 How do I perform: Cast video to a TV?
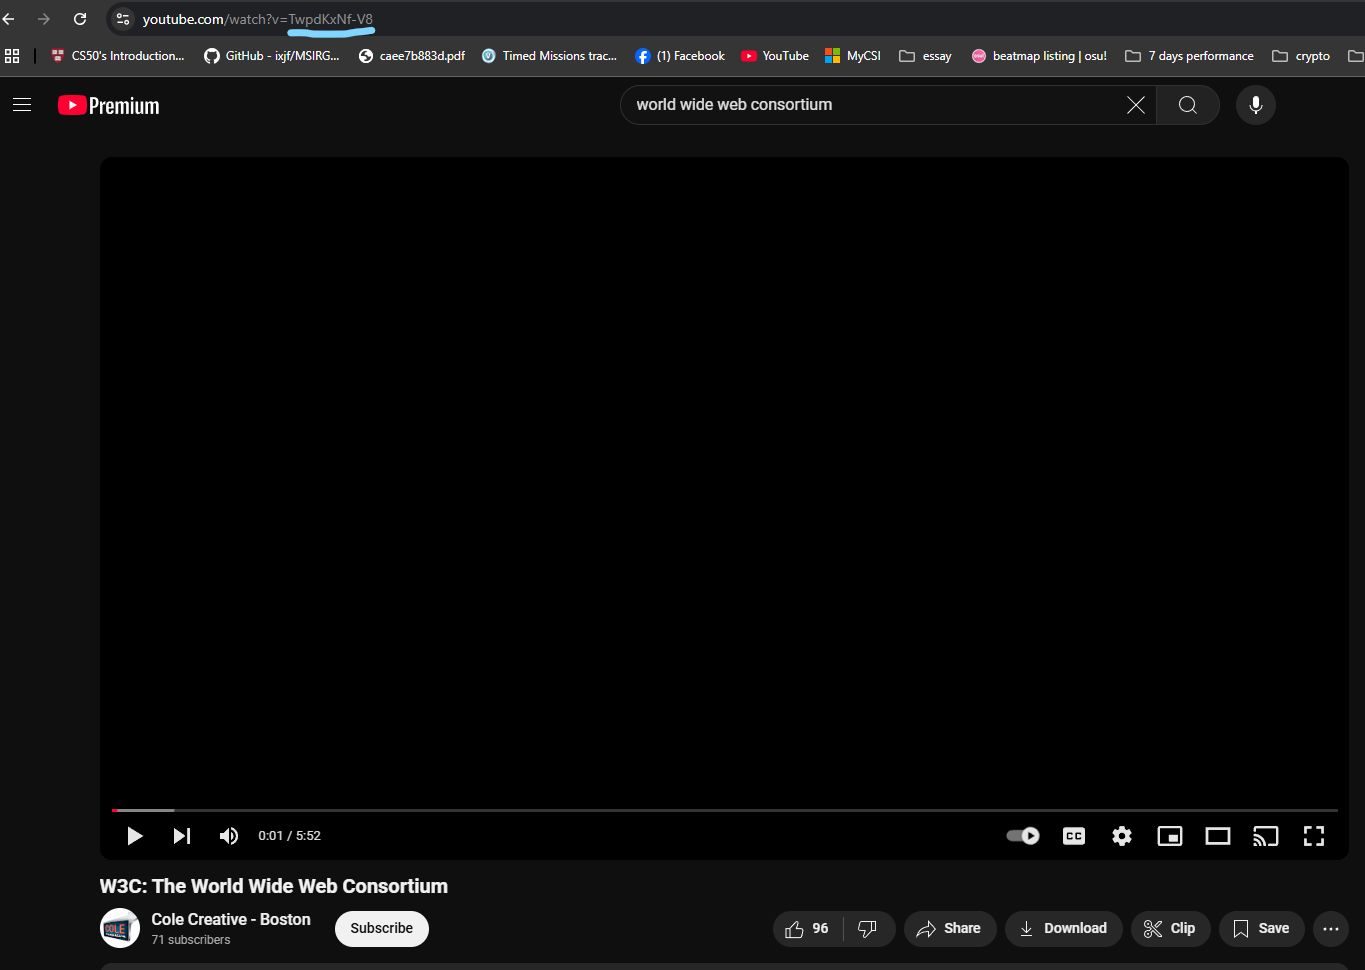point(1266,836)
